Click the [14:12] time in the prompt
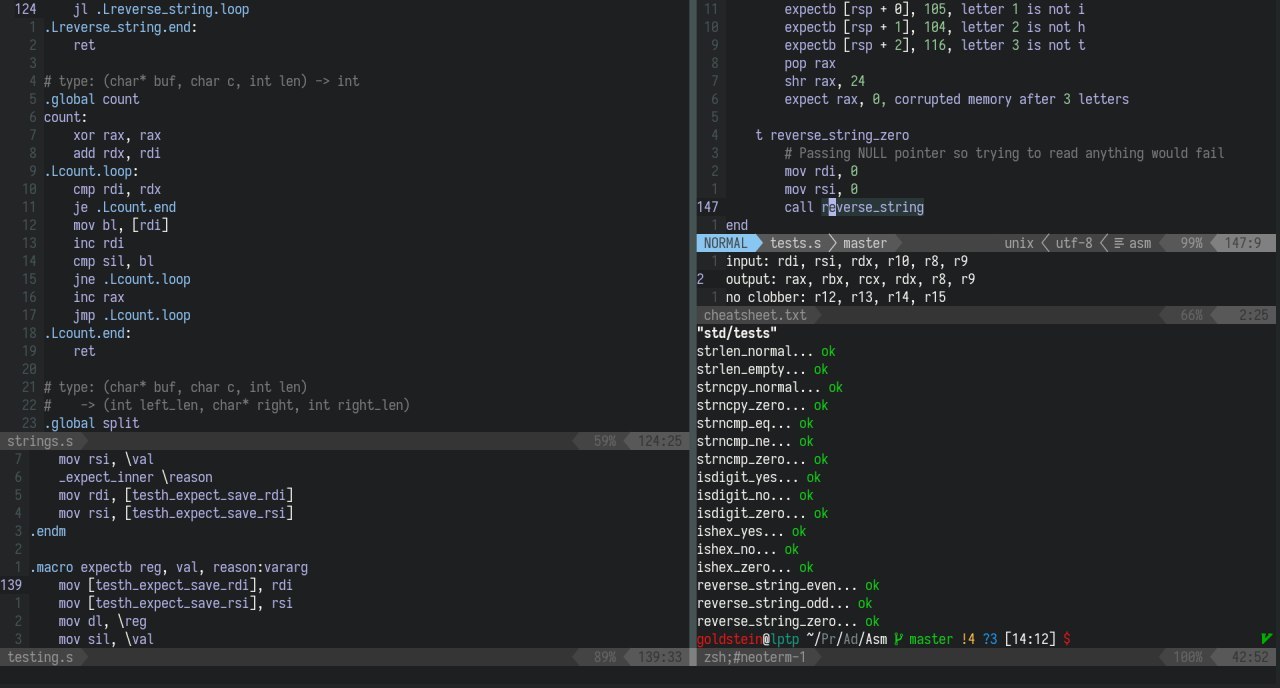Image resolution: width=1280 pixels, height=688 pixels. coord(1030,639)
